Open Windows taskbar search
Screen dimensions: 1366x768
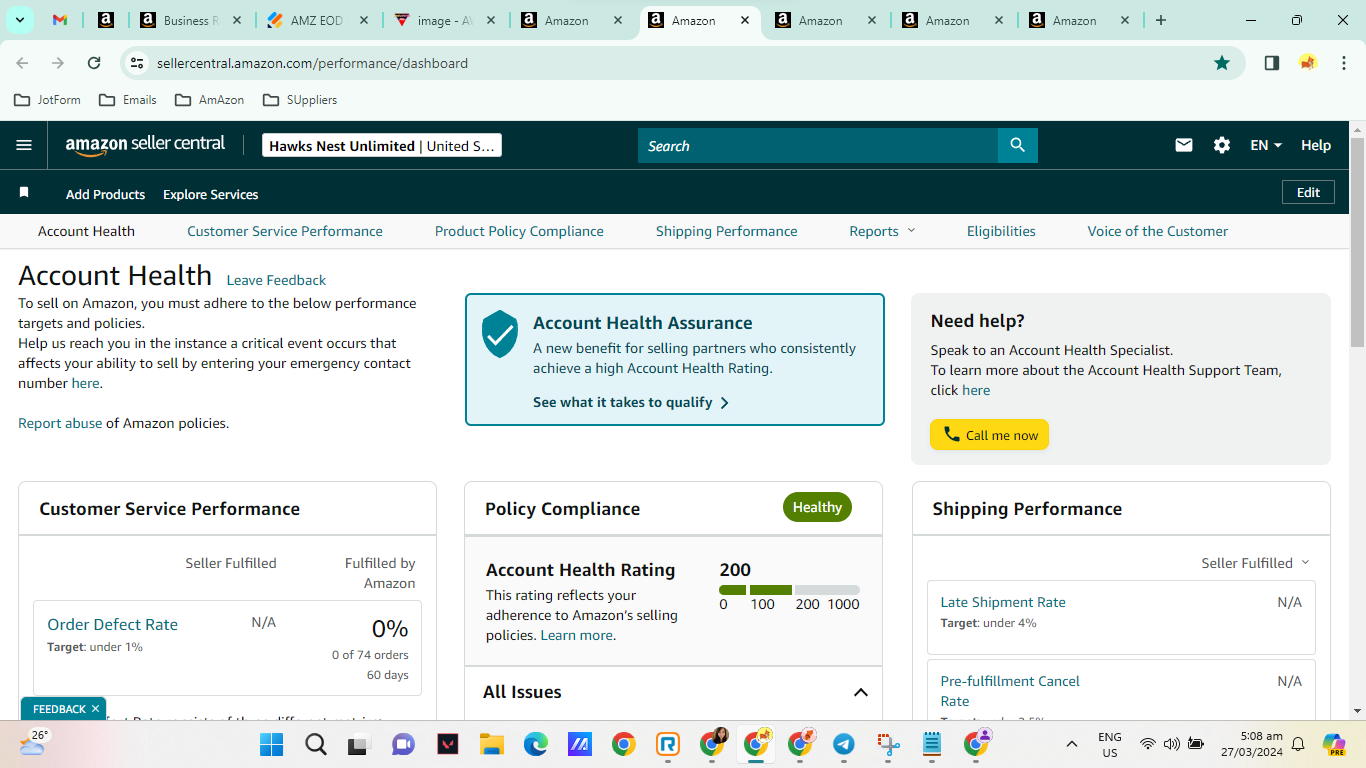(x=316, y=744)
